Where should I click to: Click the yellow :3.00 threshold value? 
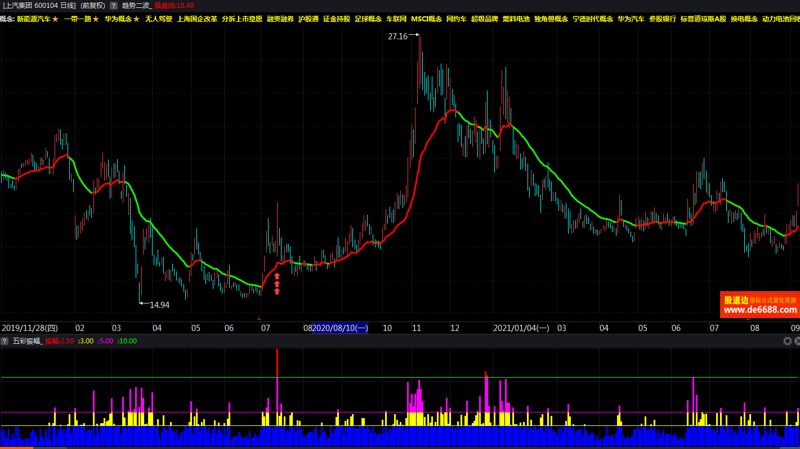pos(86,341)
